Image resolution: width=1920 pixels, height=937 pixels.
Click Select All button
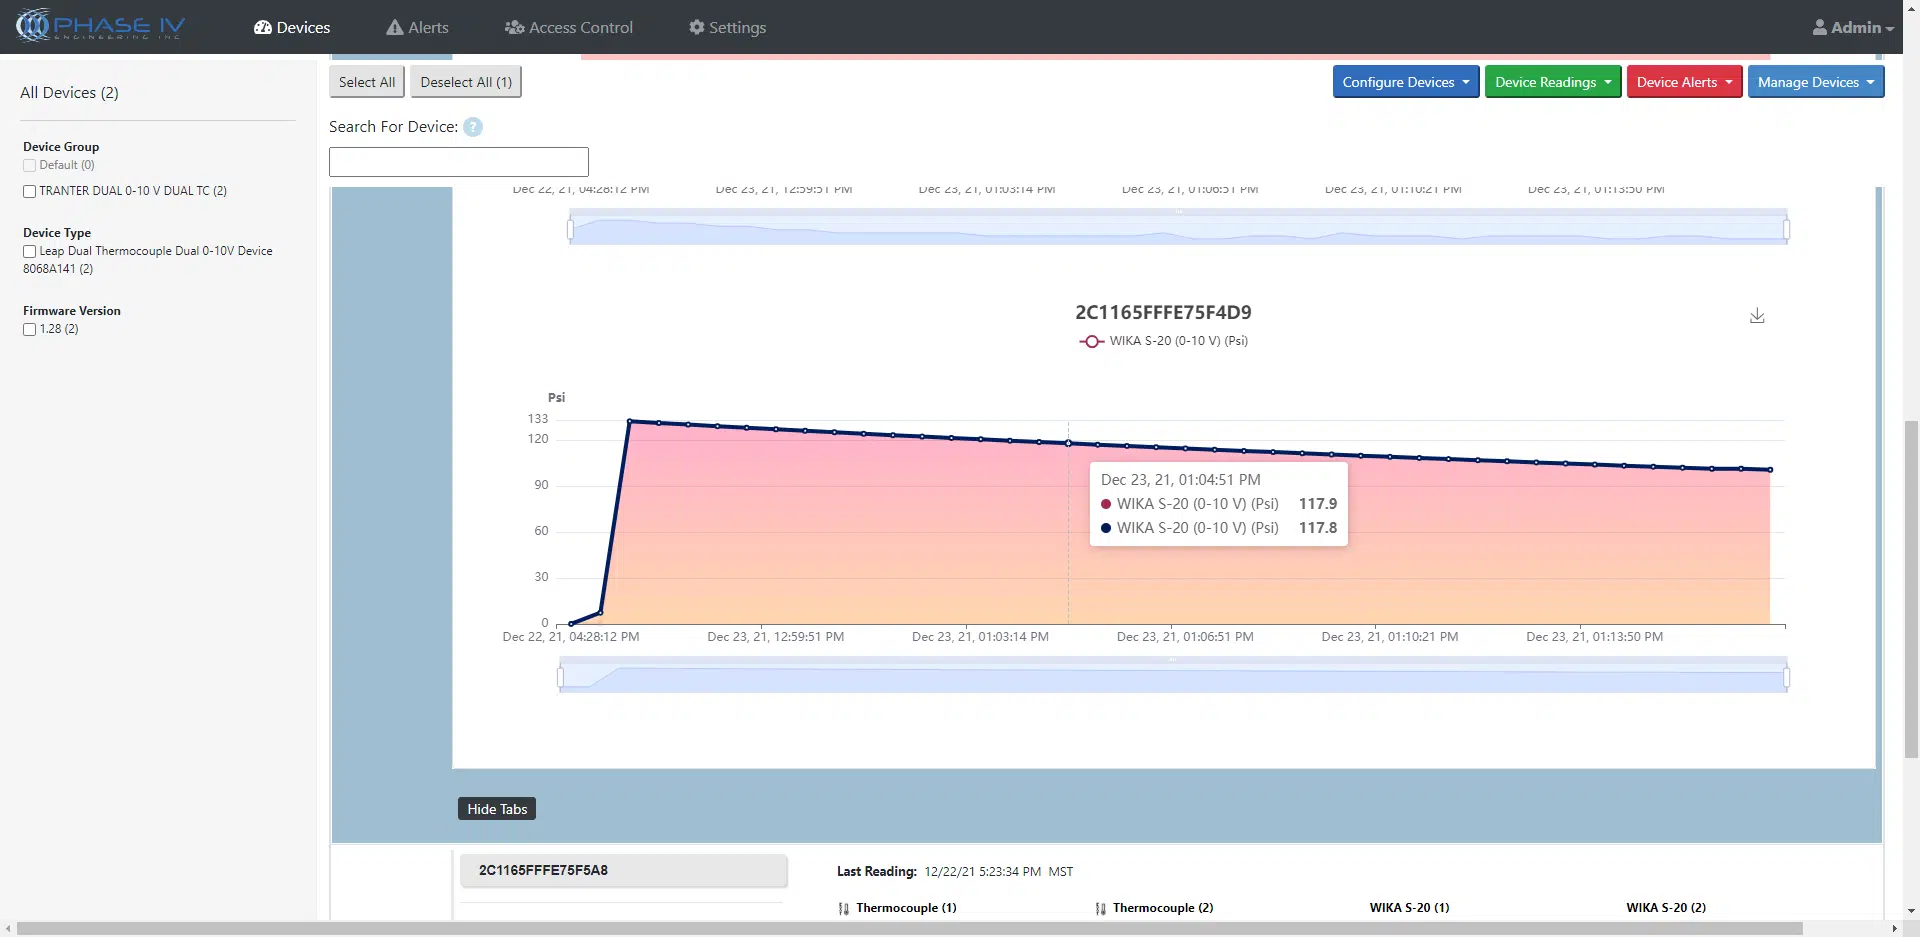367,82
